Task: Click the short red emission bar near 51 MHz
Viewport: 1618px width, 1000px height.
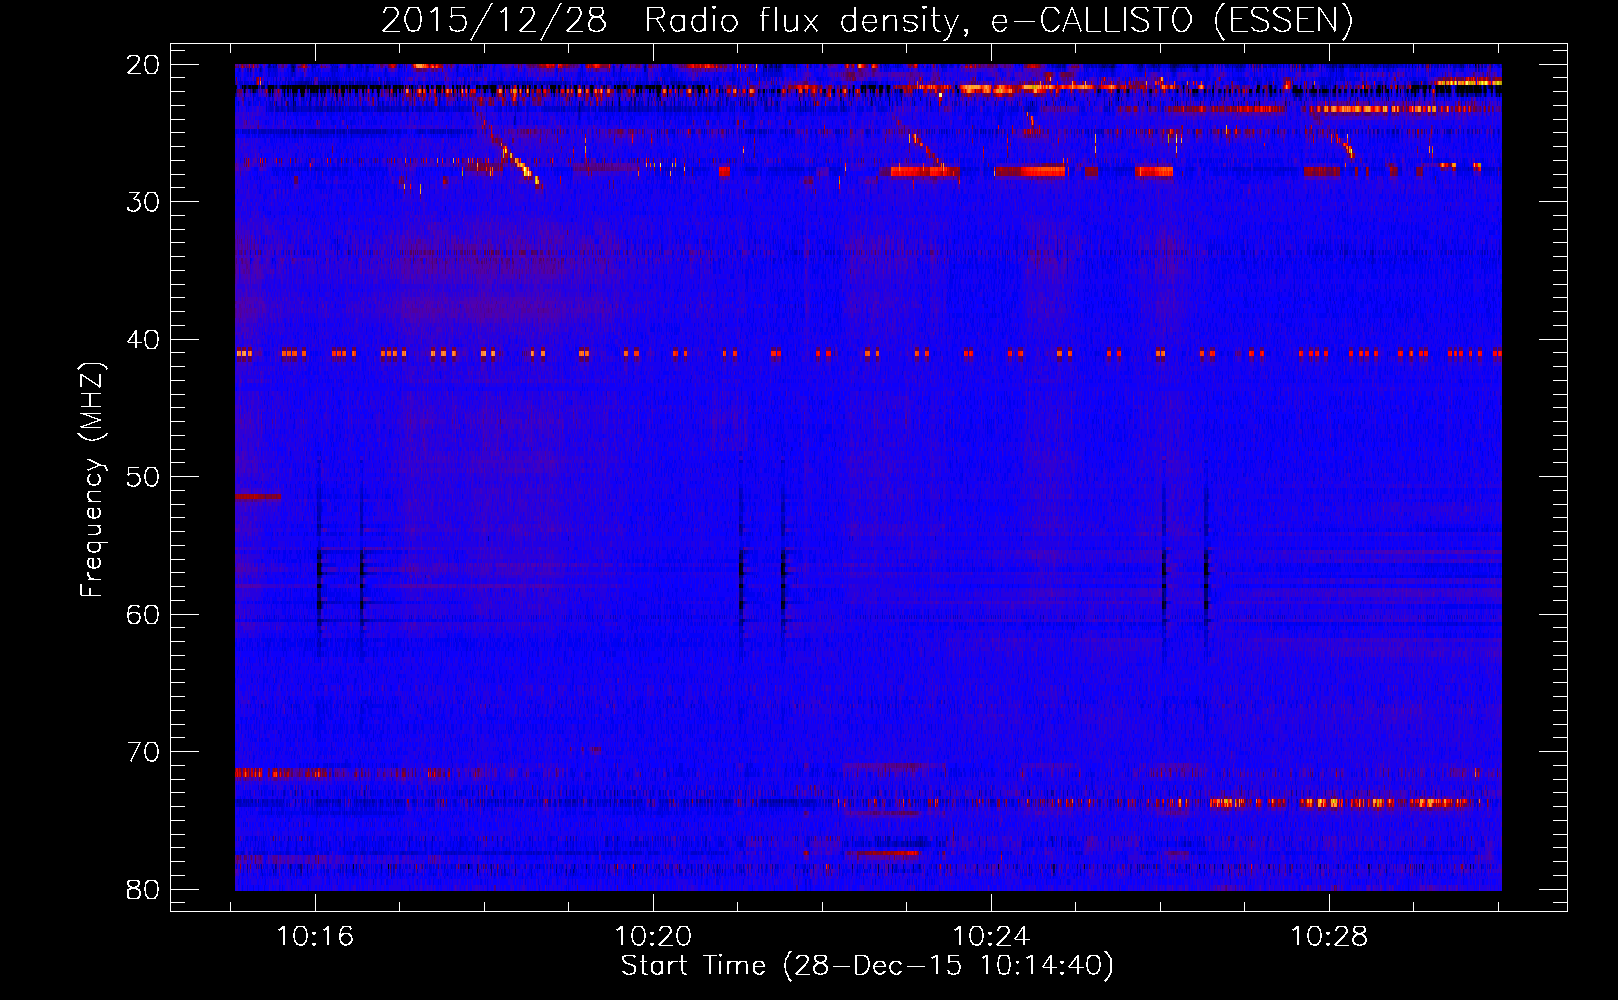Action: click(x=258, y=496)
